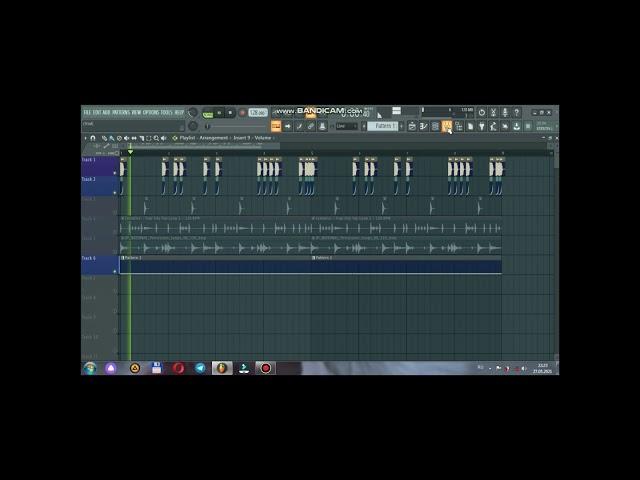Toggle mute switch on Track 1
This screenshot has width=640, height=480.
(115, 173)
